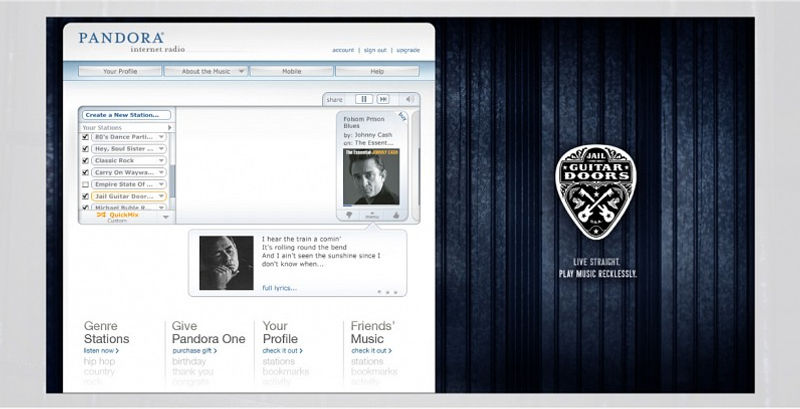This screenshot has height=409, width=800.
Task: Click the QuickMix shuffle icon
Action: tap(101, 215)
